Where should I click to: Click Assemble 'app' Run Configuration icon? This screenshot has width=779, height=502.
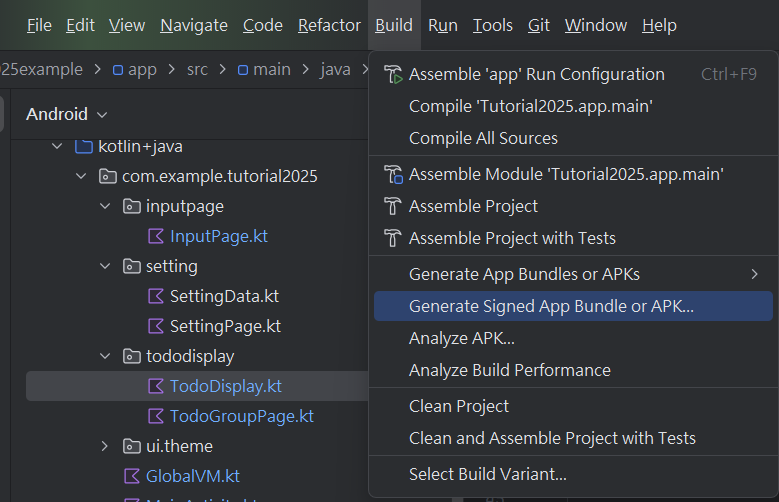click(x=392, y=74)
